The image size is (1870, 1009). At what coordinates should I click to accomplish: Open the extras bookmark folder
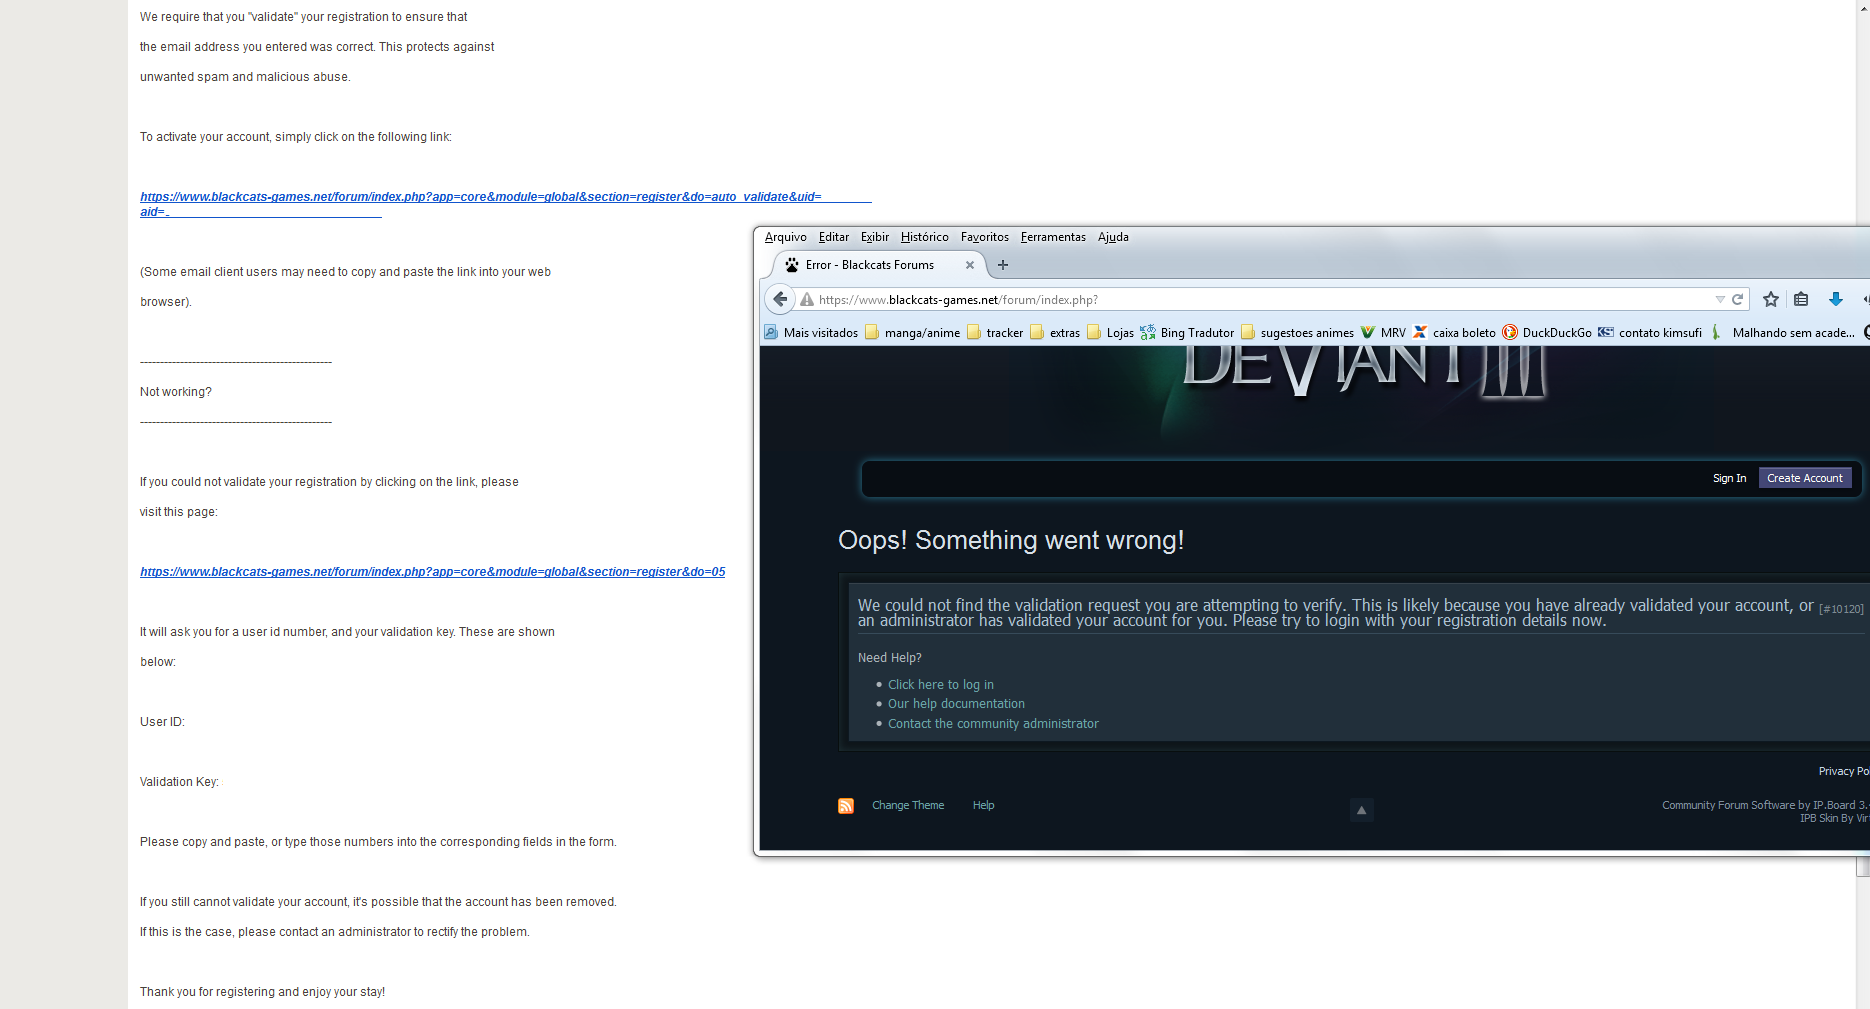coord(1055,333)
